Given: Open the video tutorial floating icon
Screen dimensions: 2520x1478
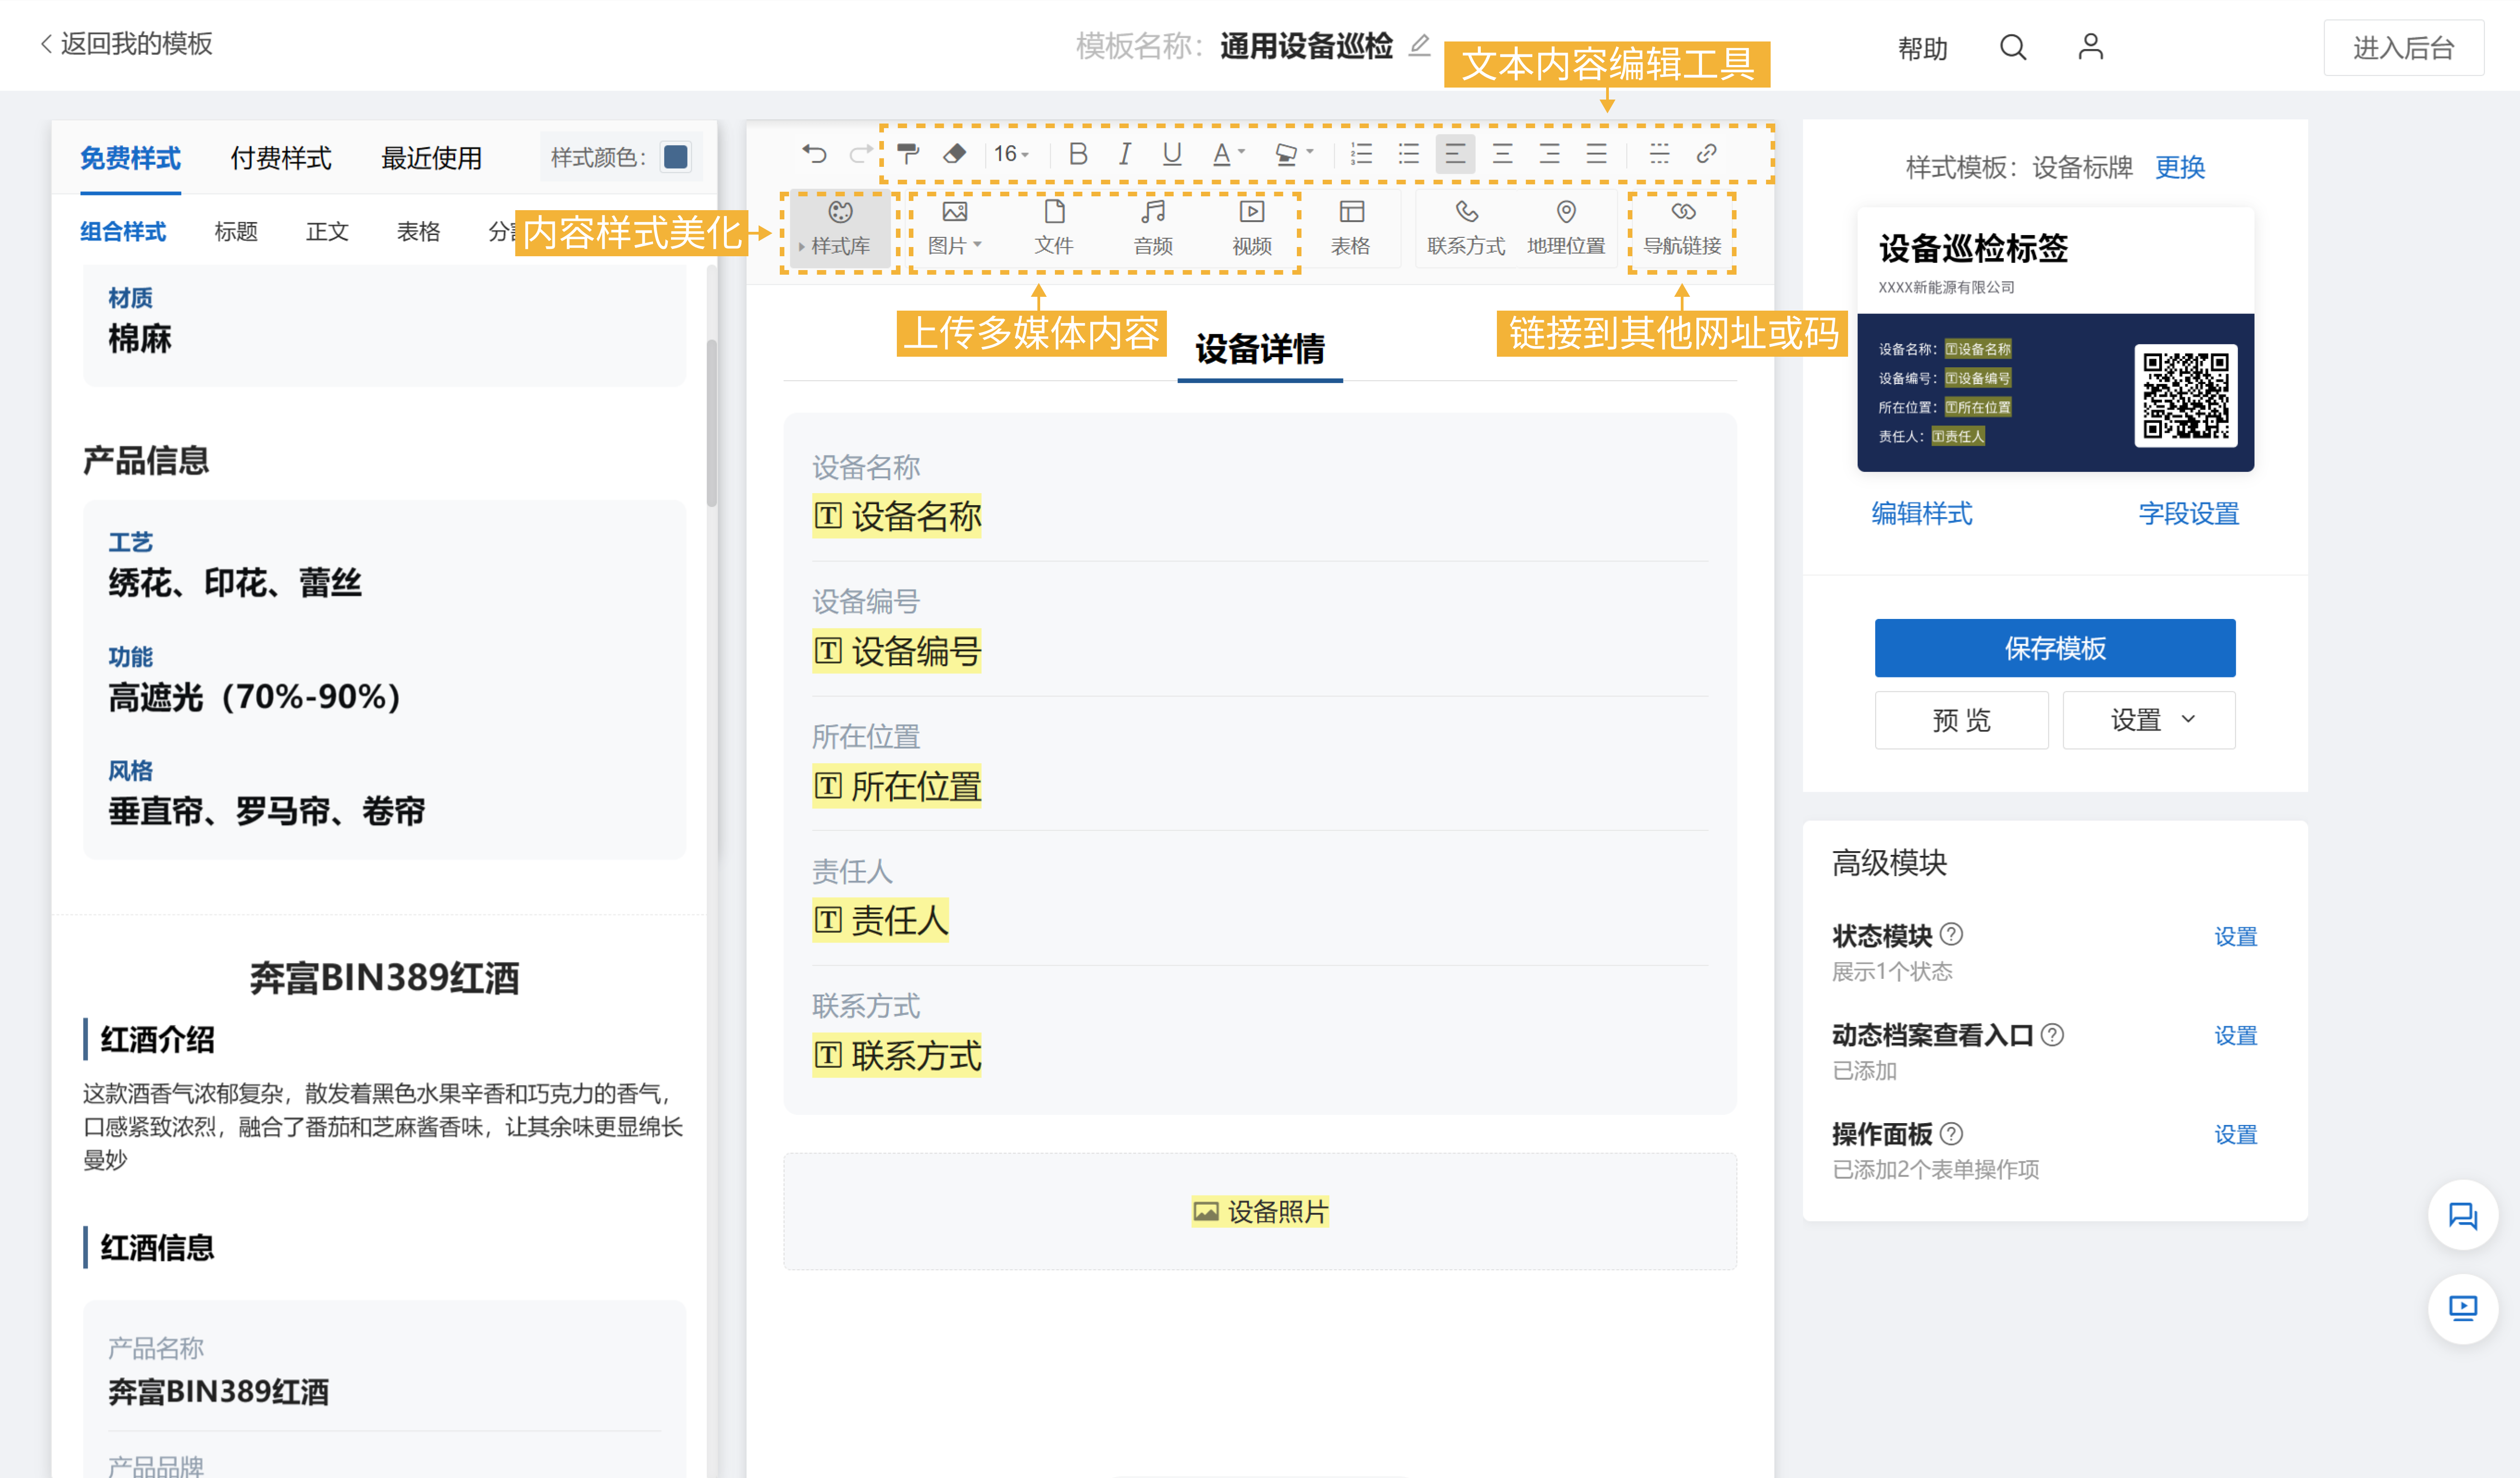Looking at the screenshot, I should coord(2463,1308).
